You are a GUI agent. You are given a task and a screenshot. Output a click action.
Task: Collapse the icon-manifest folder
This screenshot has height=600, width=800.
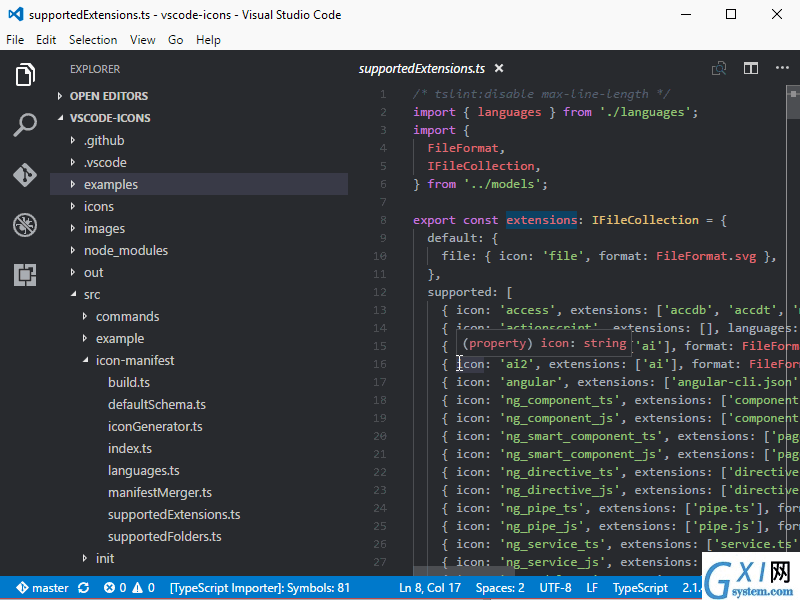click(85, 360)
